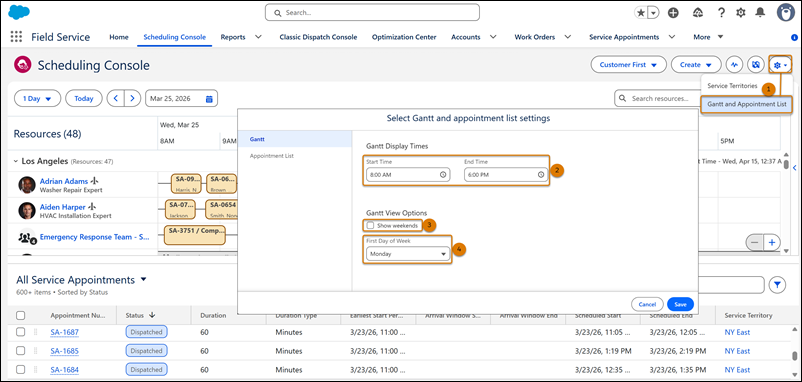Select the SA-1687 row checkbox
Viewport: 802px width, 382px height.
[20, 332]
